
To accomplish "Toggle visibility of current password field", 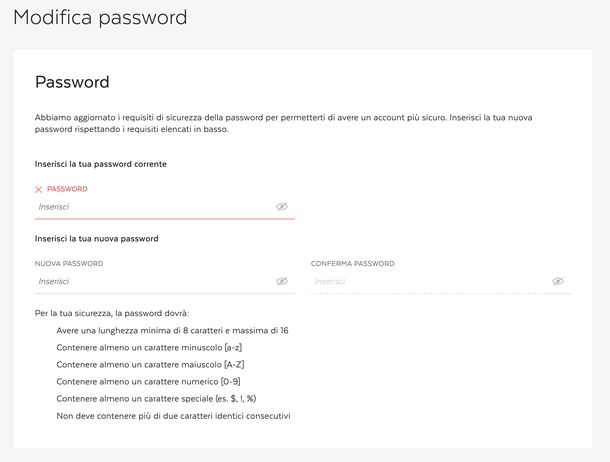I will point(282,207).
